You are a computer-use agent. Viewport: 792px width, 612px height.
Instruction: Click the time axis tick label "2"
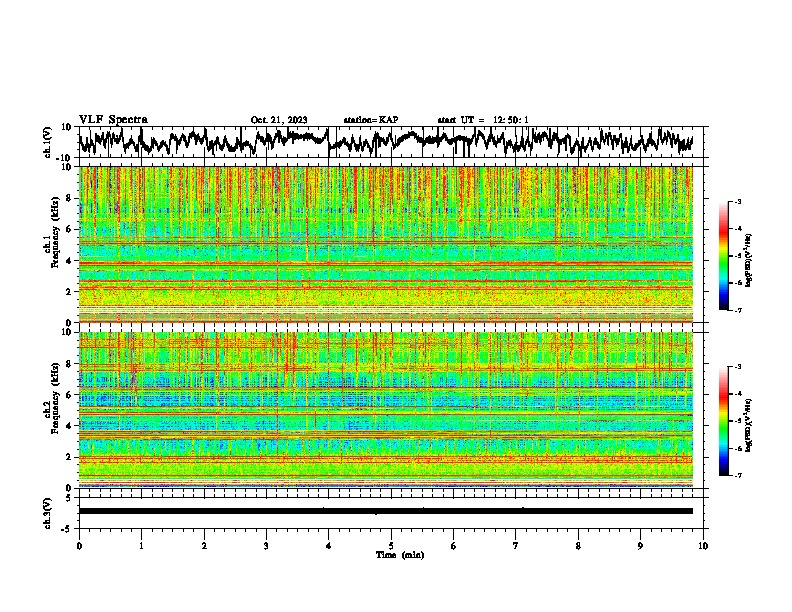point(204,546)
